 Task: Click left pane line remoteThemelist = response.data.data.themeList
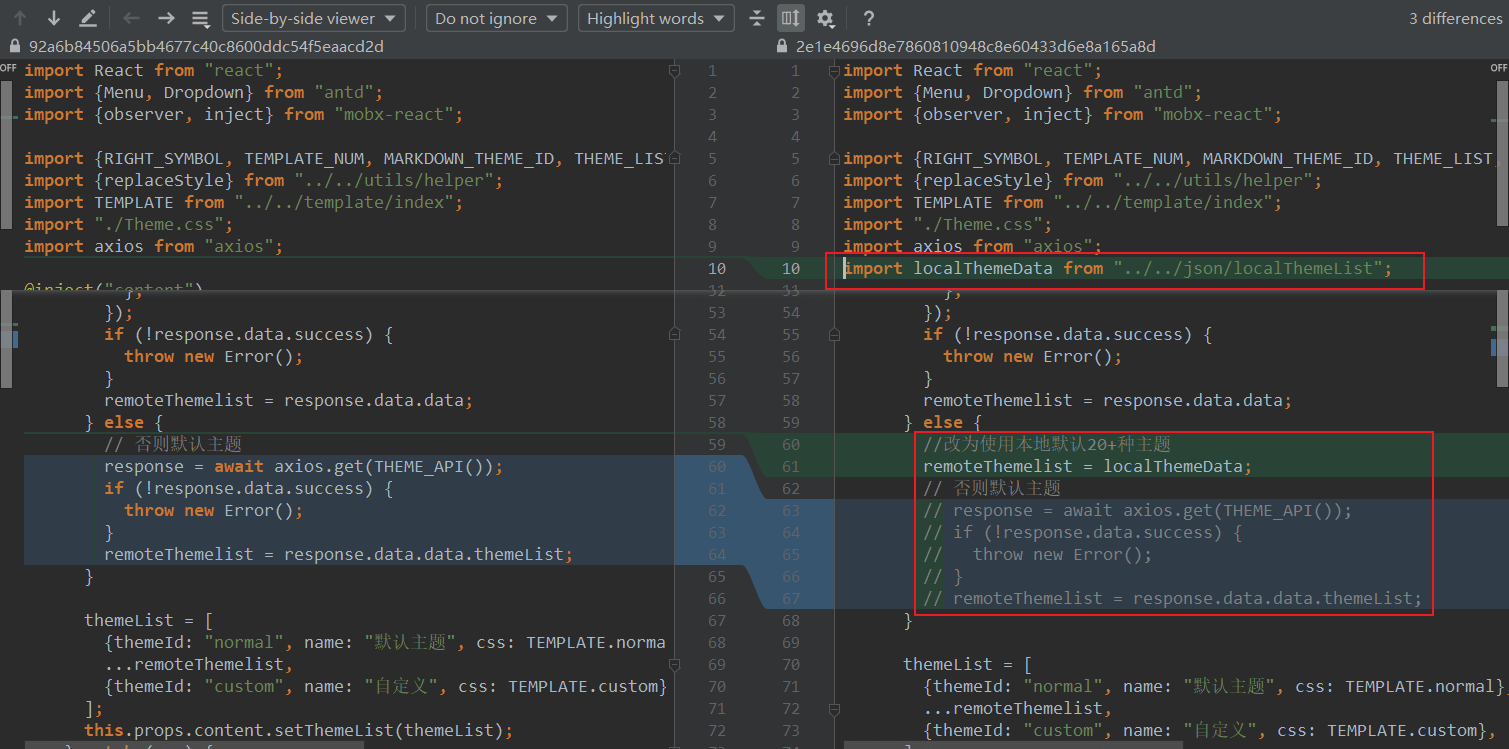tap(338, 554)
